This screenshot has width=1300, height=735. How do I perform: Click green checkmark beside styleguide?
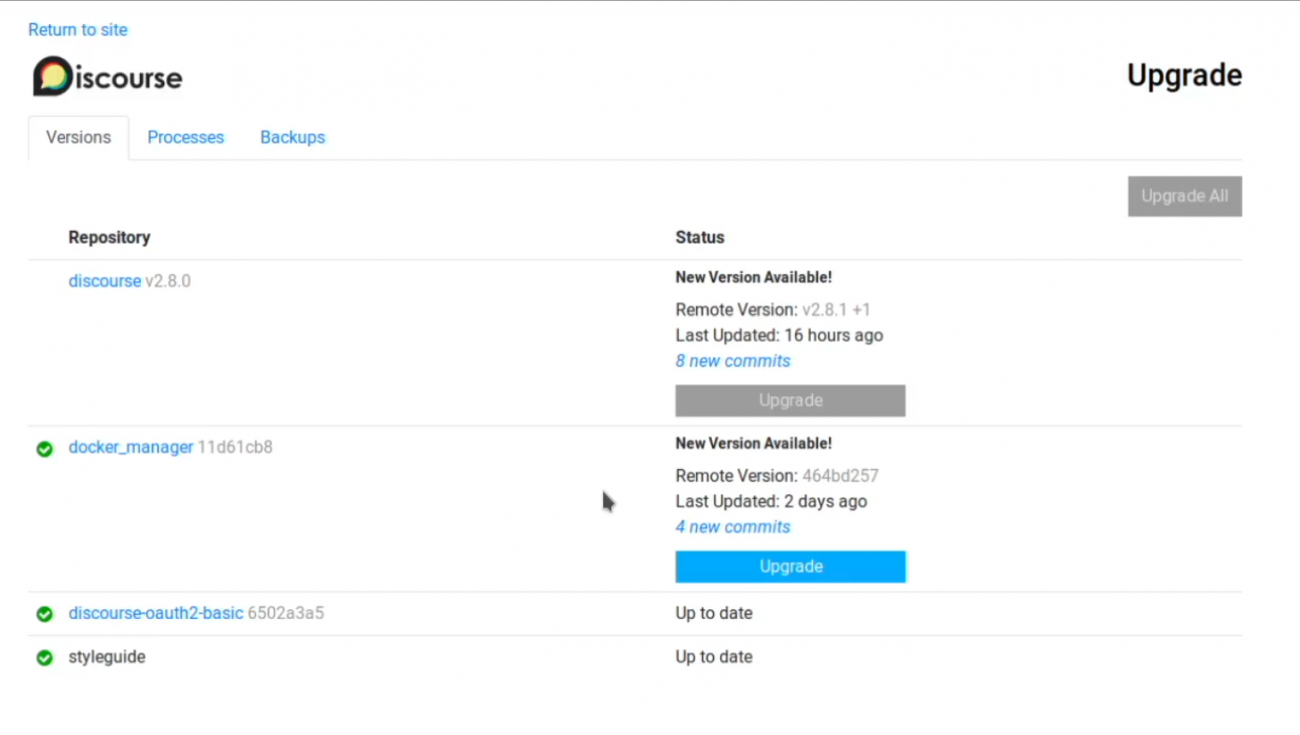click(x=44, y=658)
